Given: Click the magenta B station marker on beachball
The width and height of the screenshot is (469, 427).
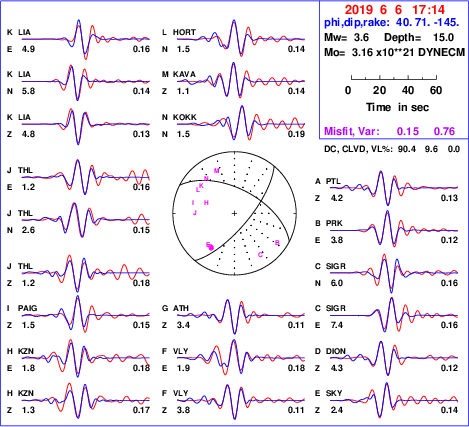Looking at the screenshot, I should pos(277,243).
